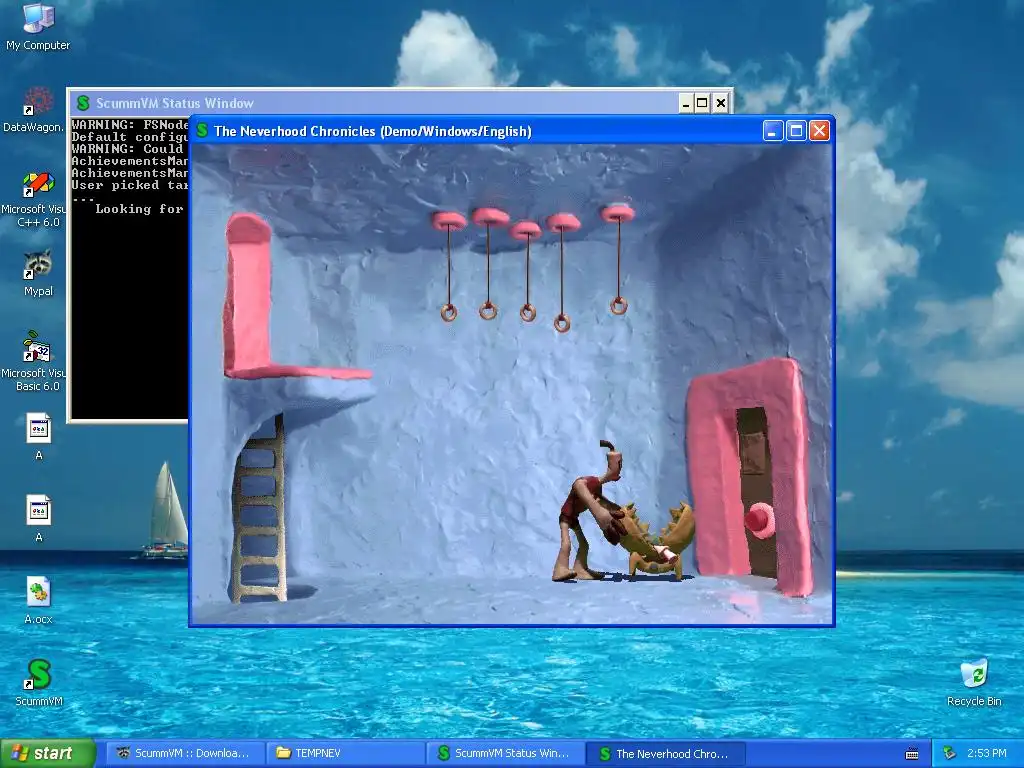Select the DataWagon desktop shortcut
The height and width of the screenshot is (768, 1024).
(33, 110)
